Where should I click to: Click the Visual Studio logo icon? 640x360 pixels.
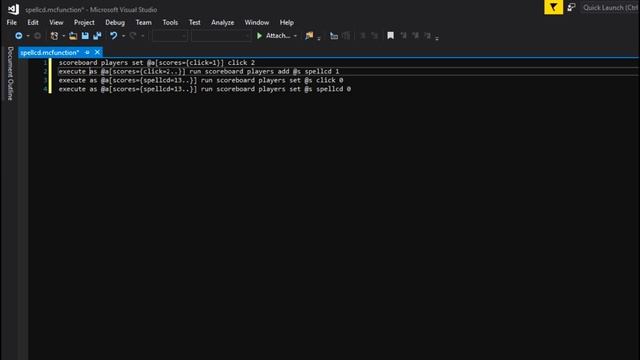point(13,9)
